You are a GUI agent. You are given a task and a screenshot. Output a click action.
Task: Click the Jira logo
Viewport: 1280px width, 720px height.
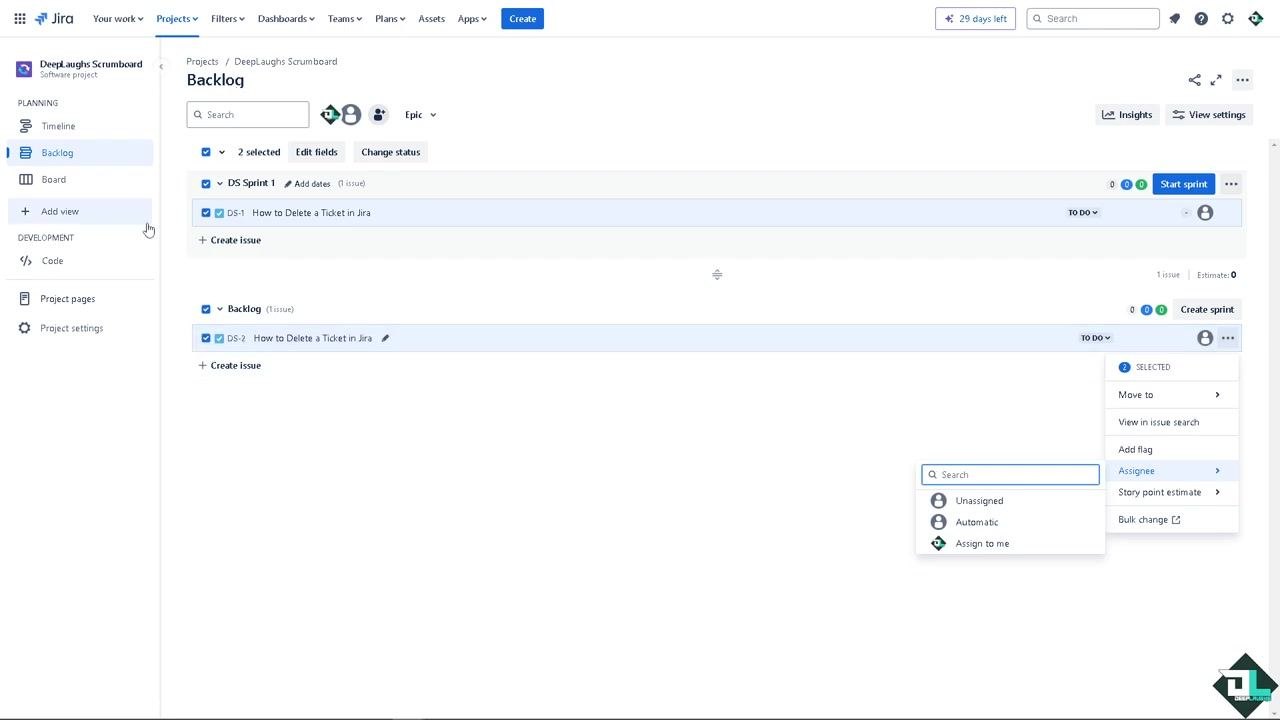pos(54,18)
